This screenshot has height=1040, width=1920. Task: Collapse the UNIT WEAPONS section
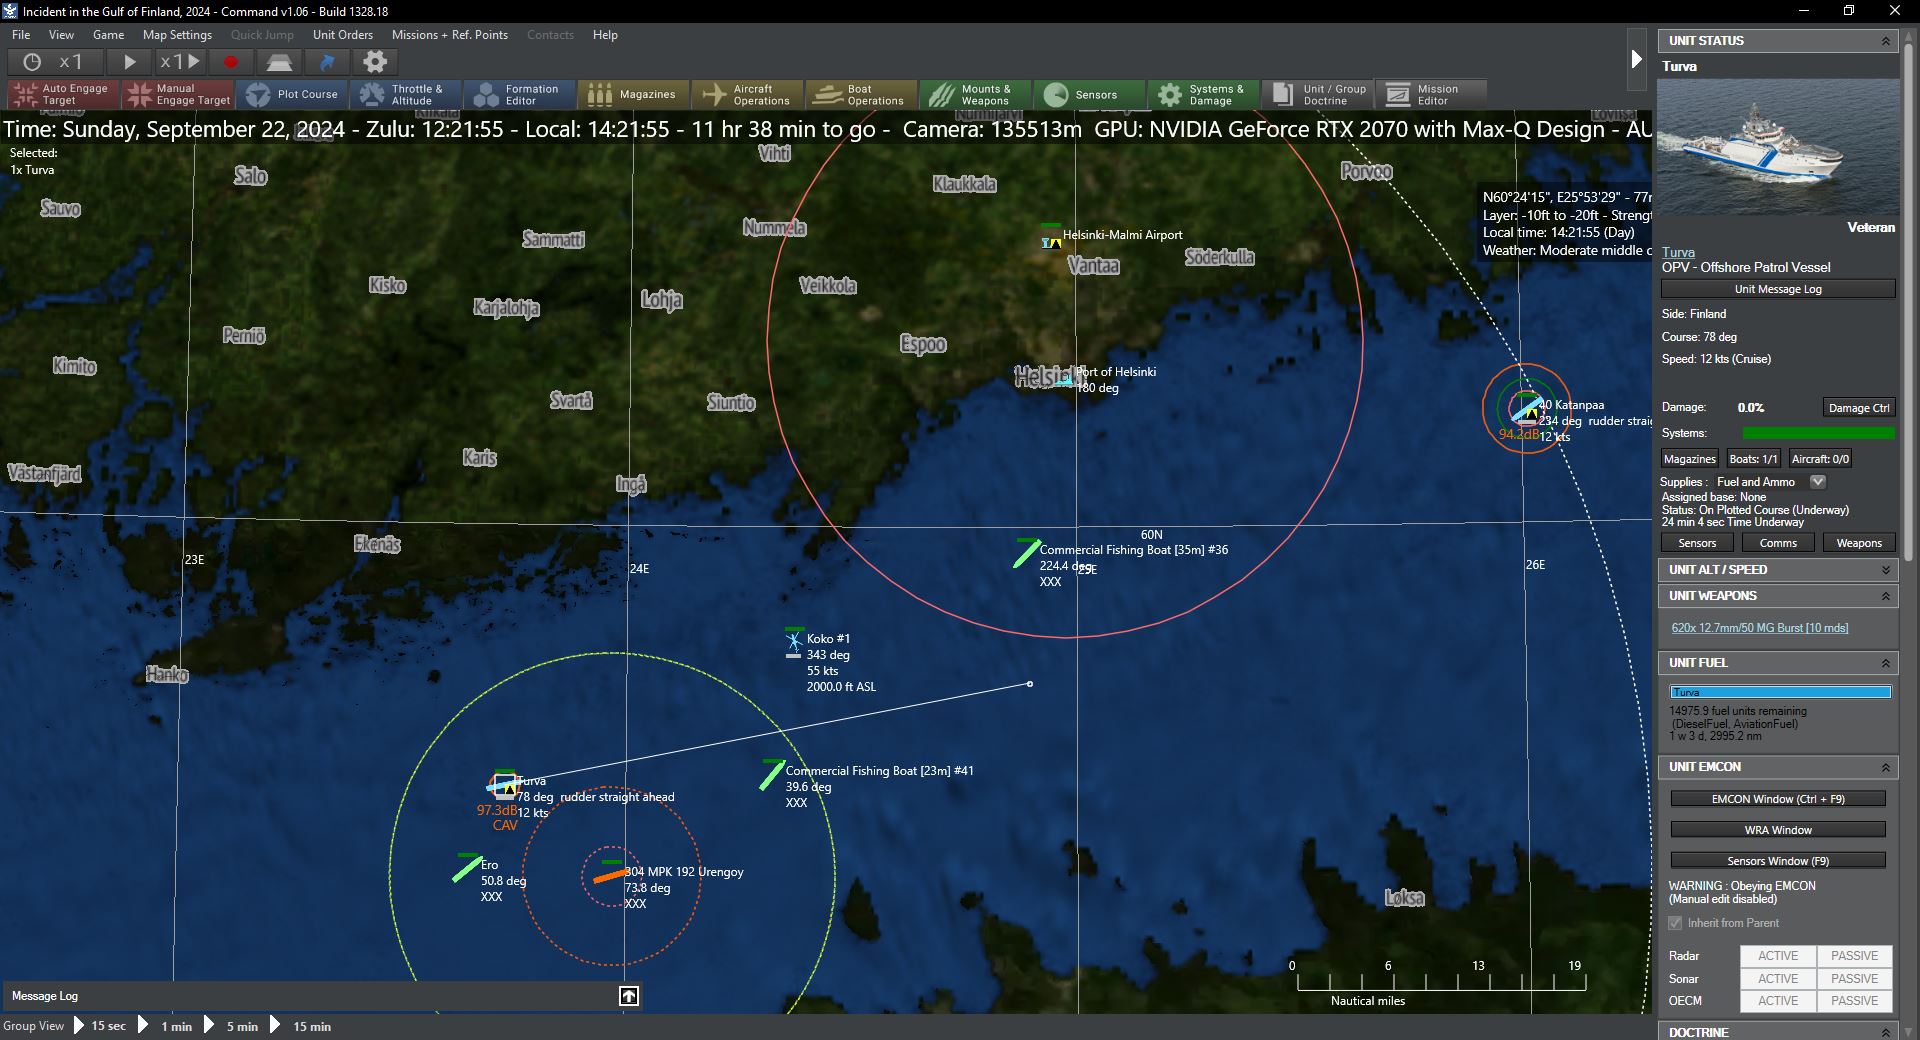[x=1885, y=596]
